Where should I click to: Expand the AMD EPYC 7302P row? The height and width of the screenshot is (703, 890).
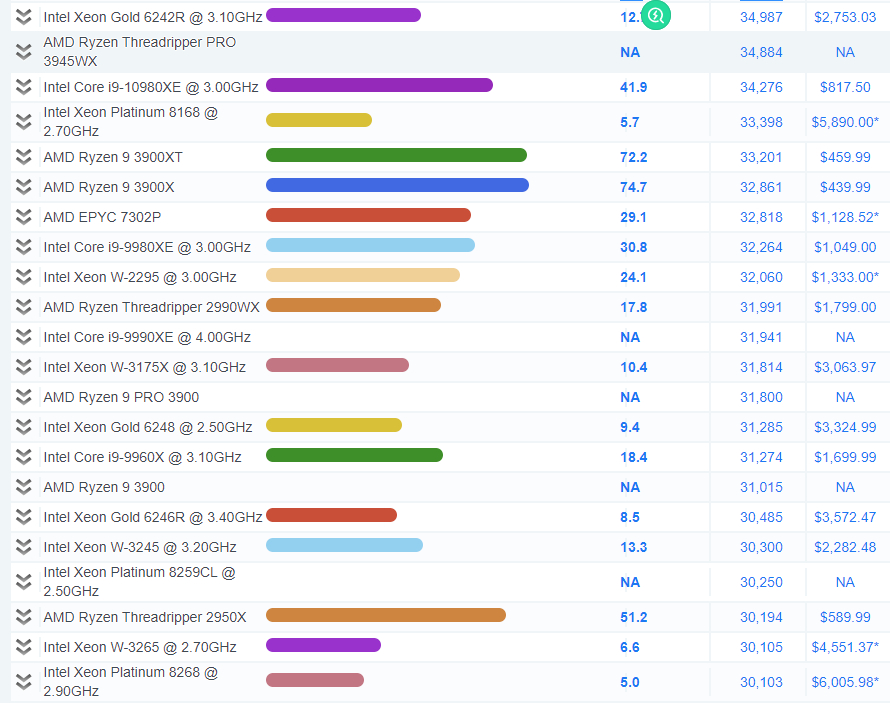(x=23, y=217)
